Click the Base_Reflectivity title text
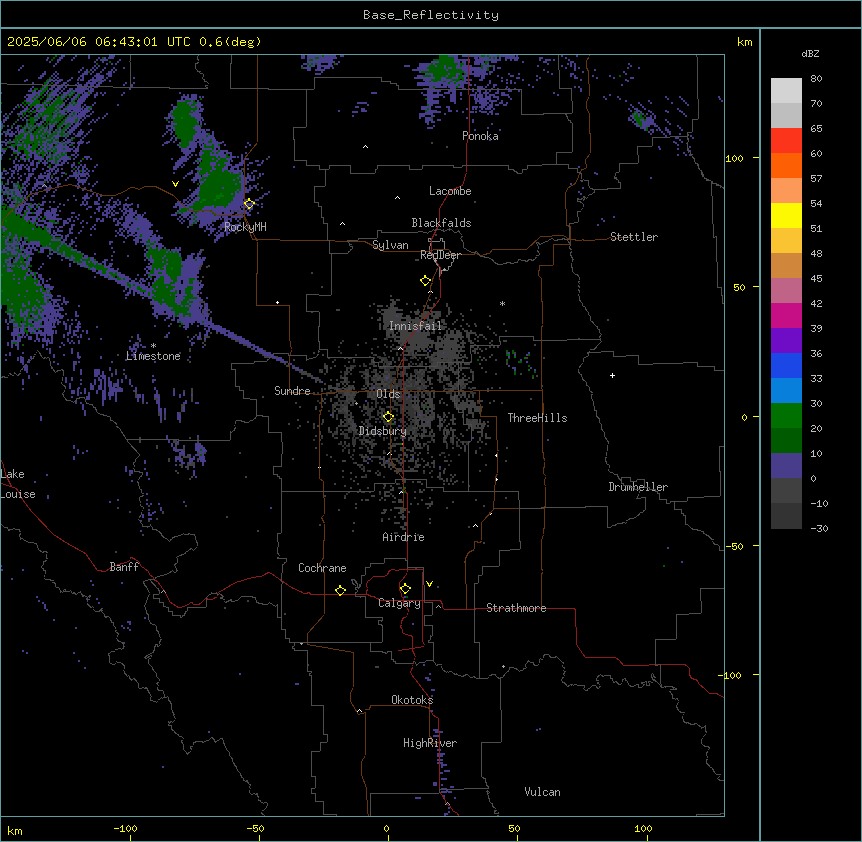Image resolution: width=862 pixels, height=842 pixels. click(431, 15)
